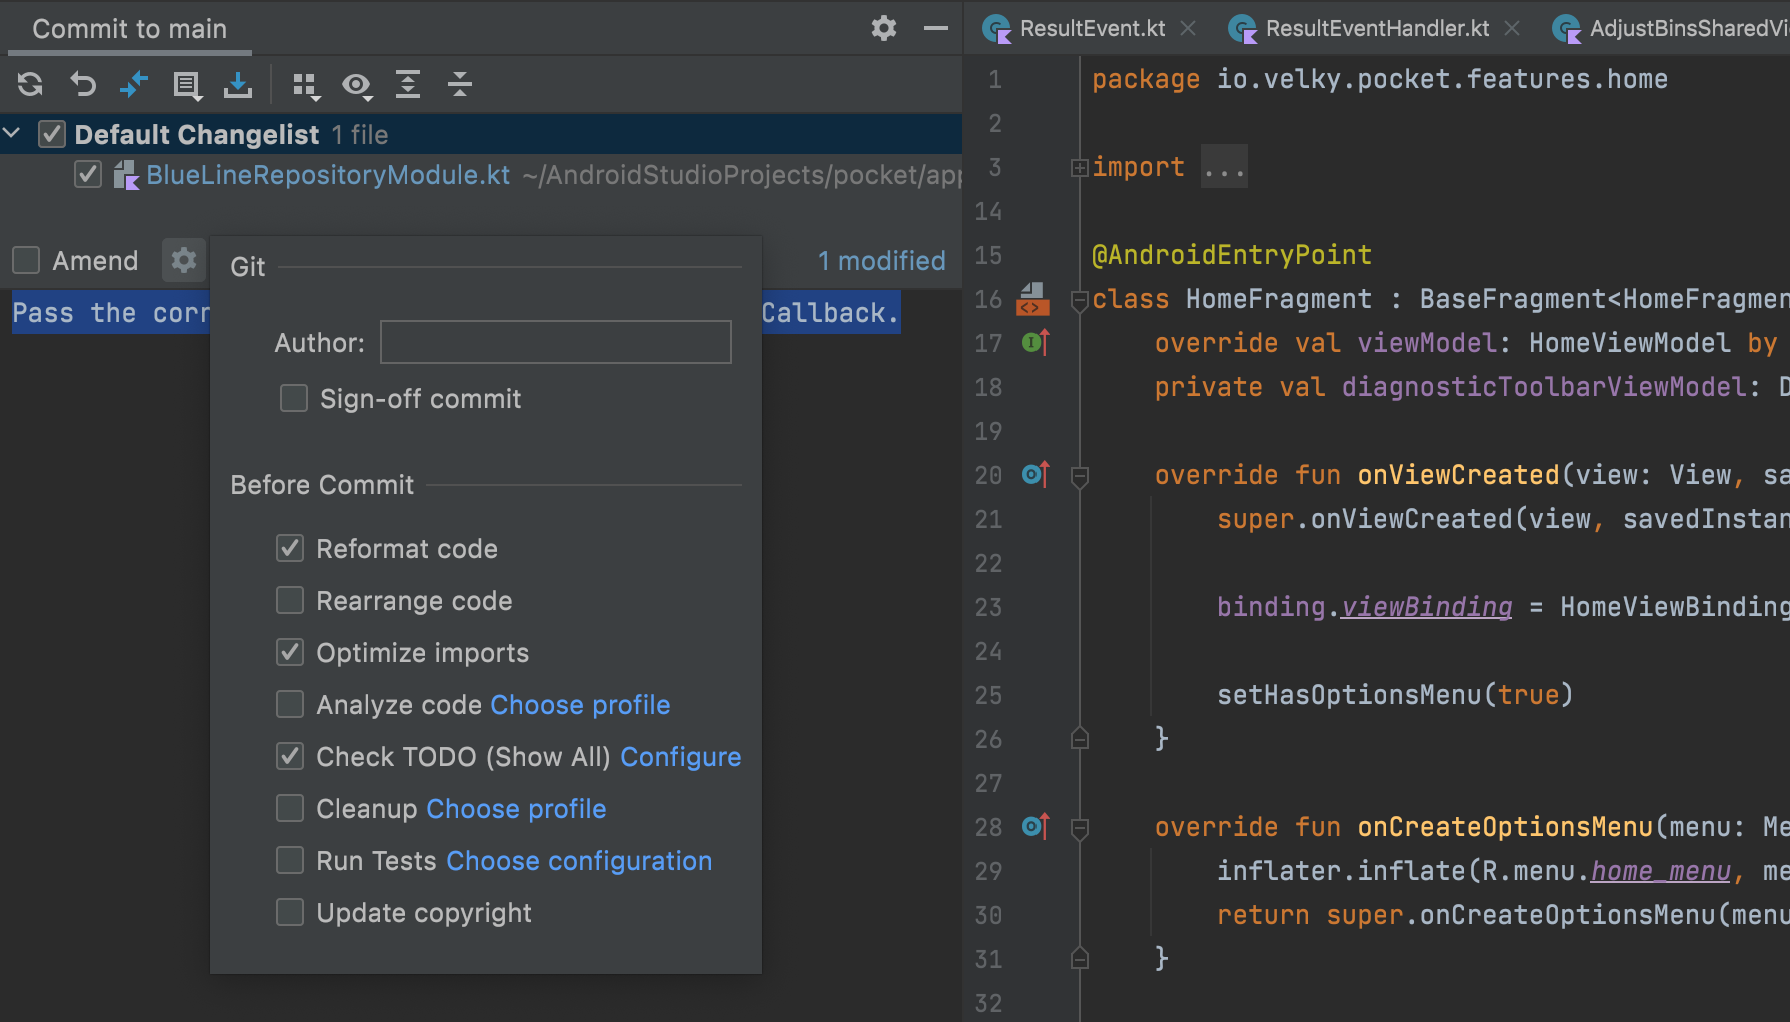Image resolution: width=1790 pixels, height=1022 pixels.
Task: Enable Update copyright checkbox
Action: click(x=290, y=912)
